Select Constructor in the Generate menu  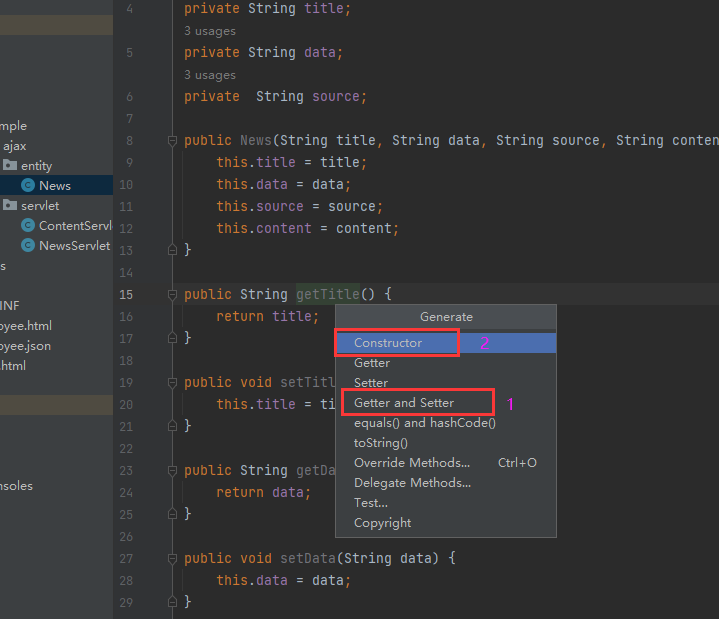[388, 343]
